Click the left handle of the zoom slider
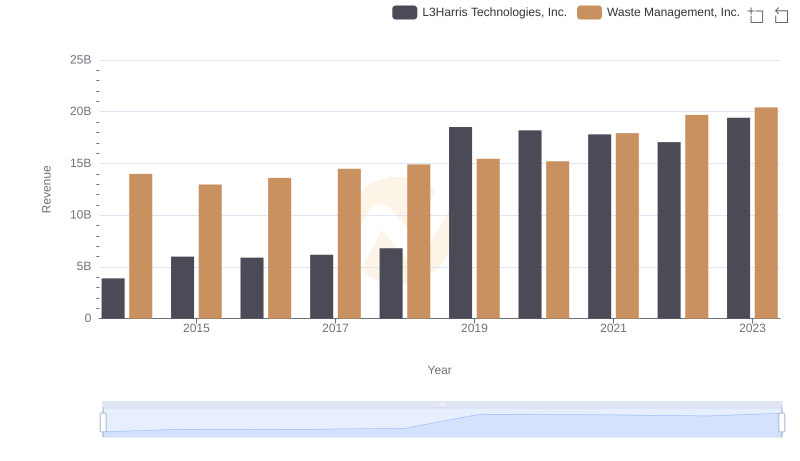This screenshot has height=461, width=800. pos(103,423)
